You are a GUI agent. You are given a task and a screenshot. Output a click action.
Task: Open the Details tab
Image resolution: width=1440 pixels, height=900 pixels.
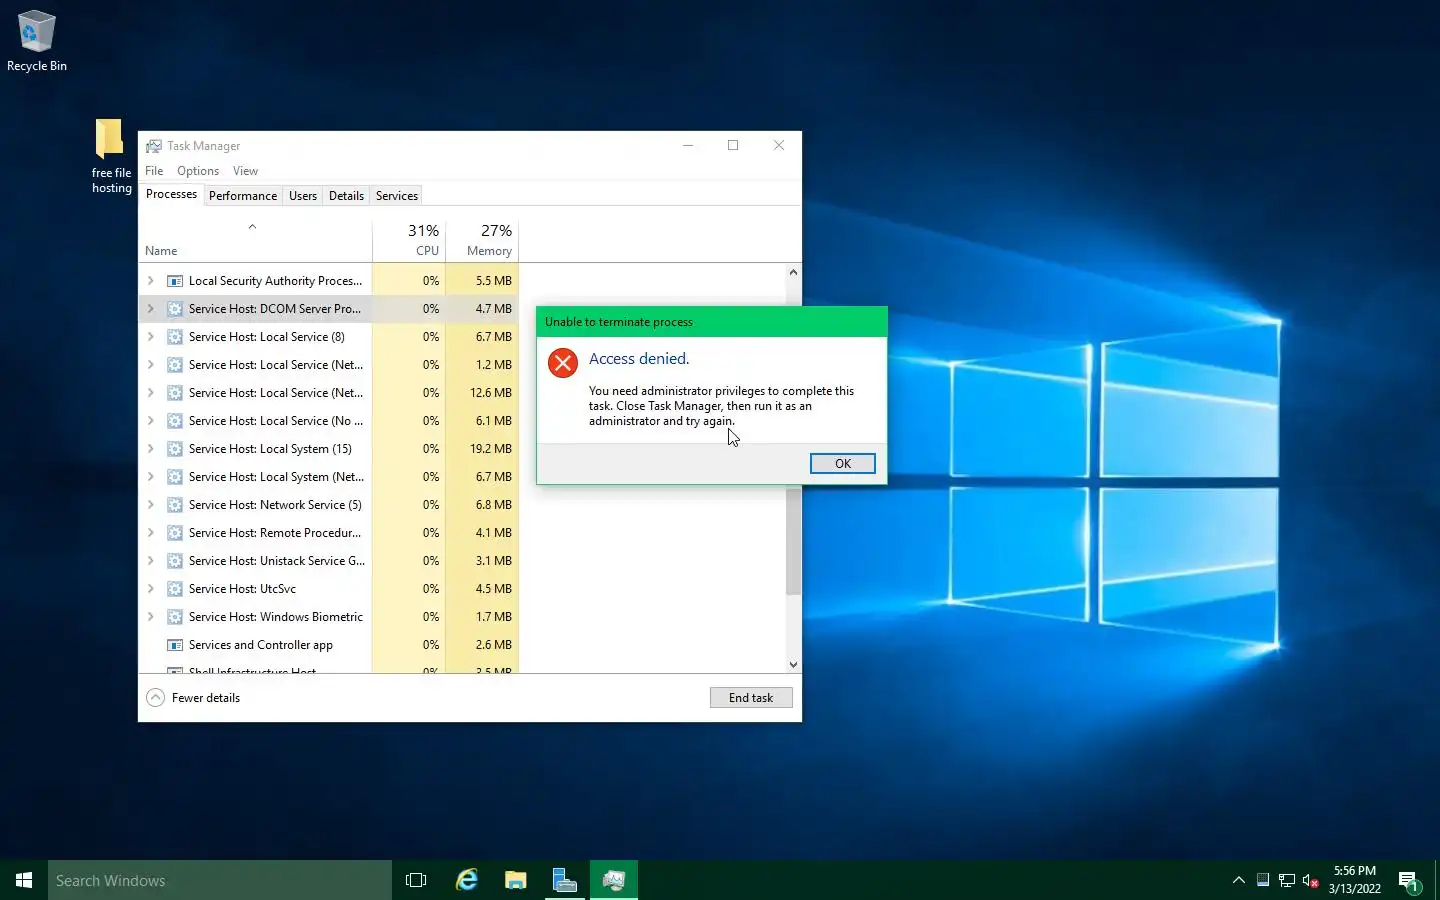click(346, 196)
